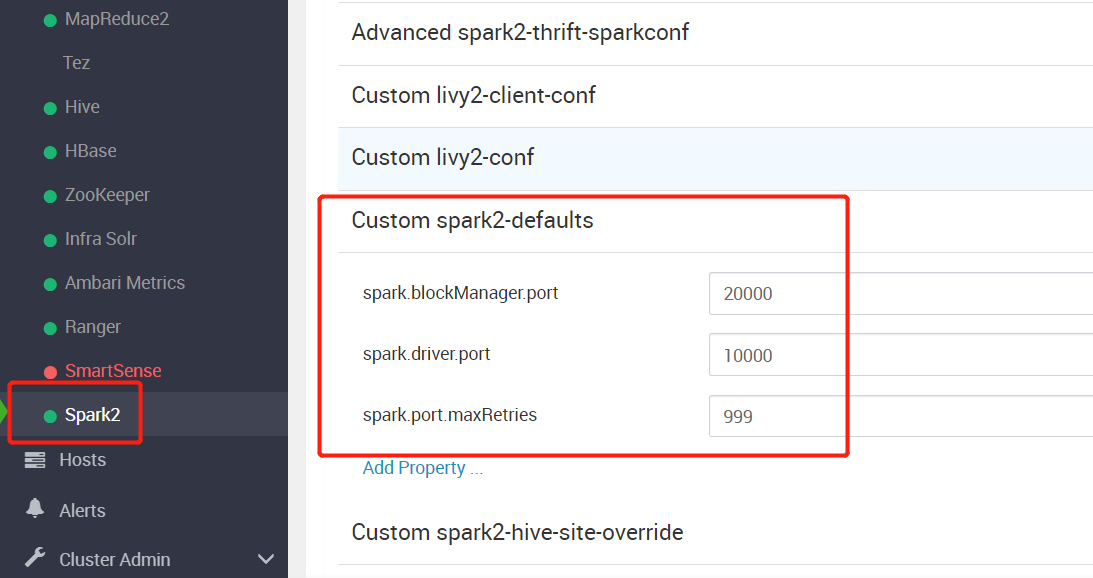Expand the Advanced spark2-thrift-sparkconf section

coord(519,33)
